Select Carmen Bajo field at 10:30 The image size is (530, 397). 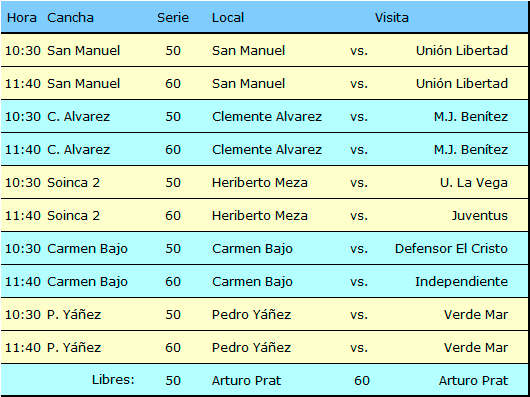click(x=87, y=249)
